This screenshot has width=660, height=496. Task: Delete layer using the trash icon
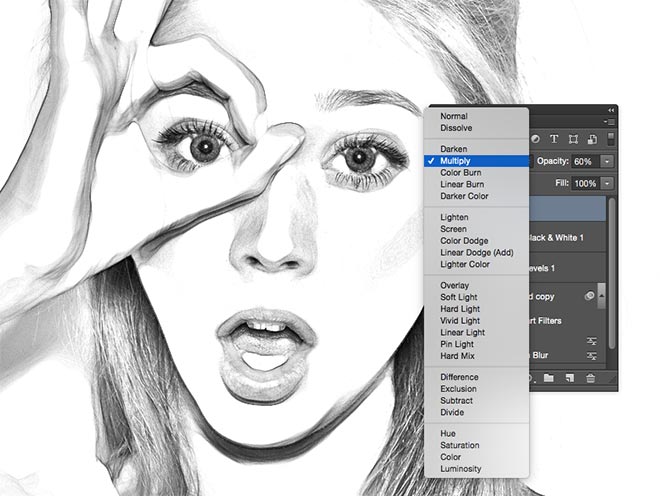point(590,378)
